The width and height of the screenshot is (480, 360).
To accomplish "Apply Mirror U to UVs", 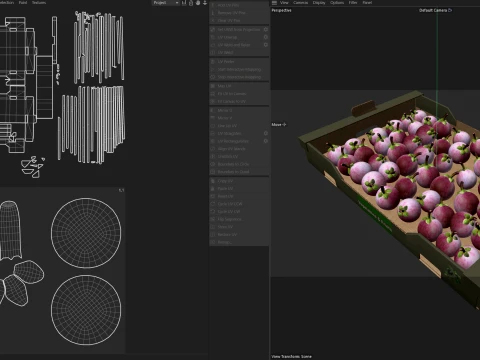I will (x=239, y=110).
